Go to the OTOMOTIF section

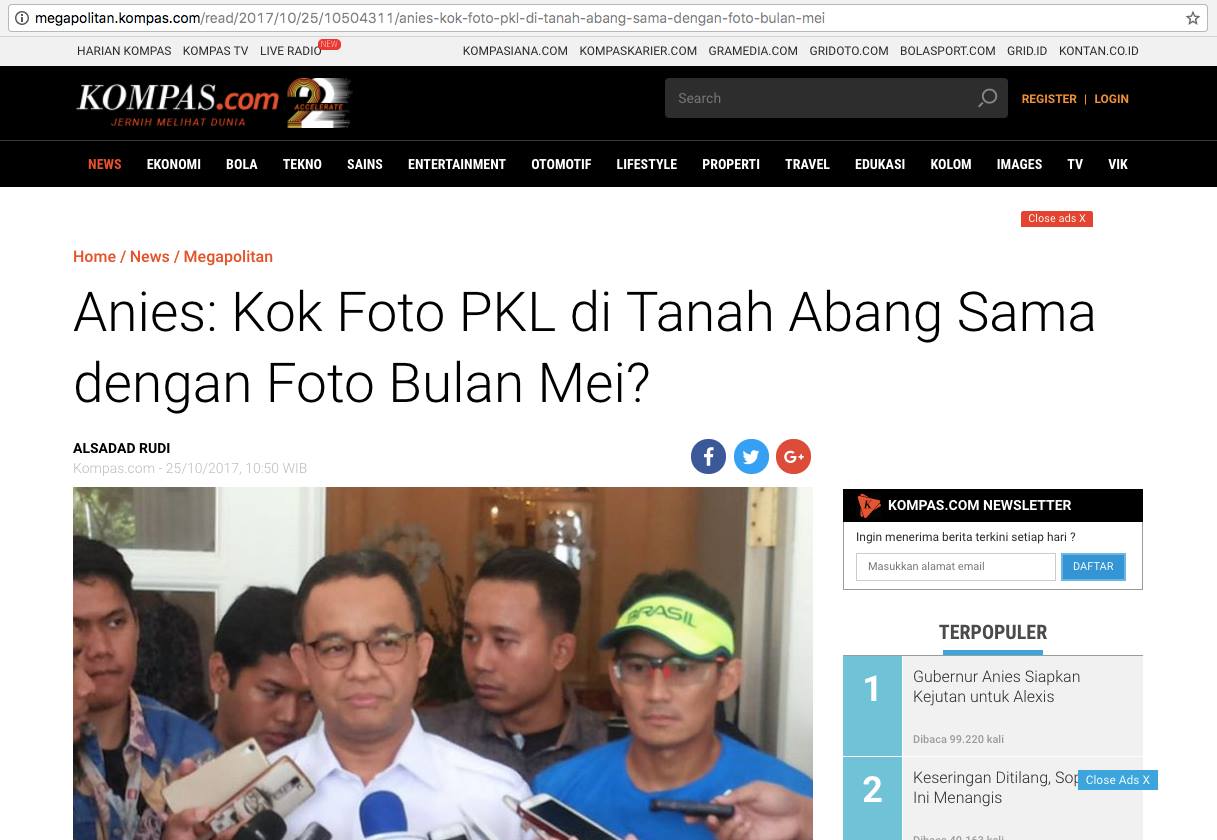pos(561,164)
